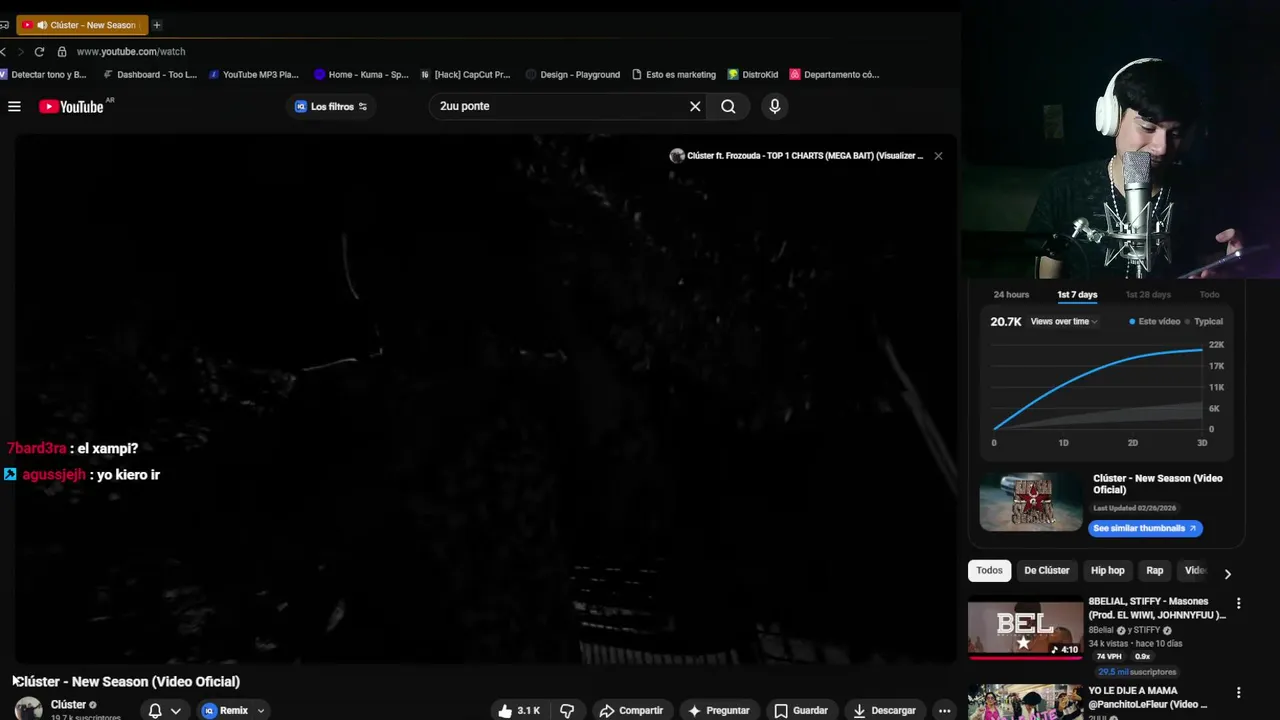Go to YouTube home via logo
Image resolution: width=1280 pixels, height=720 pixels.
(x=72, y=106)
